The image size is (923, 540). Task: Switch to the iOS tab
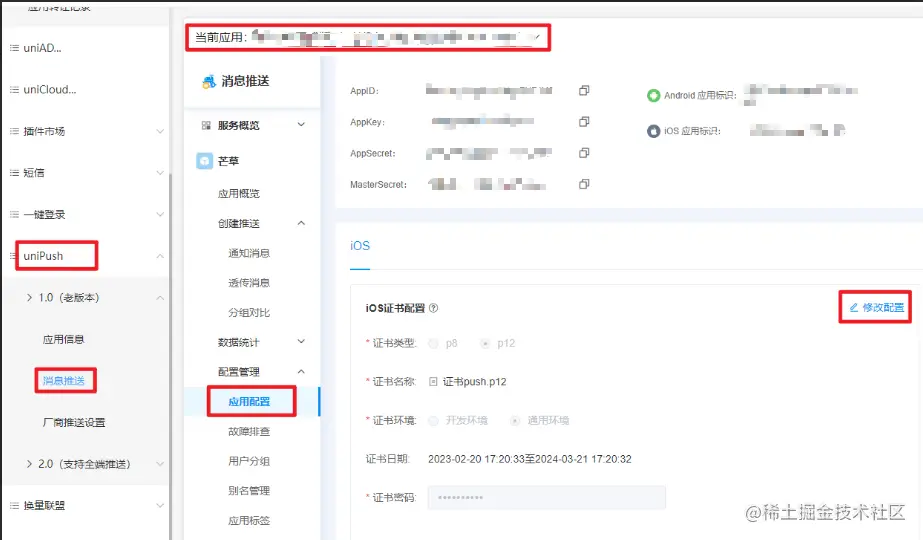(360, 246)
